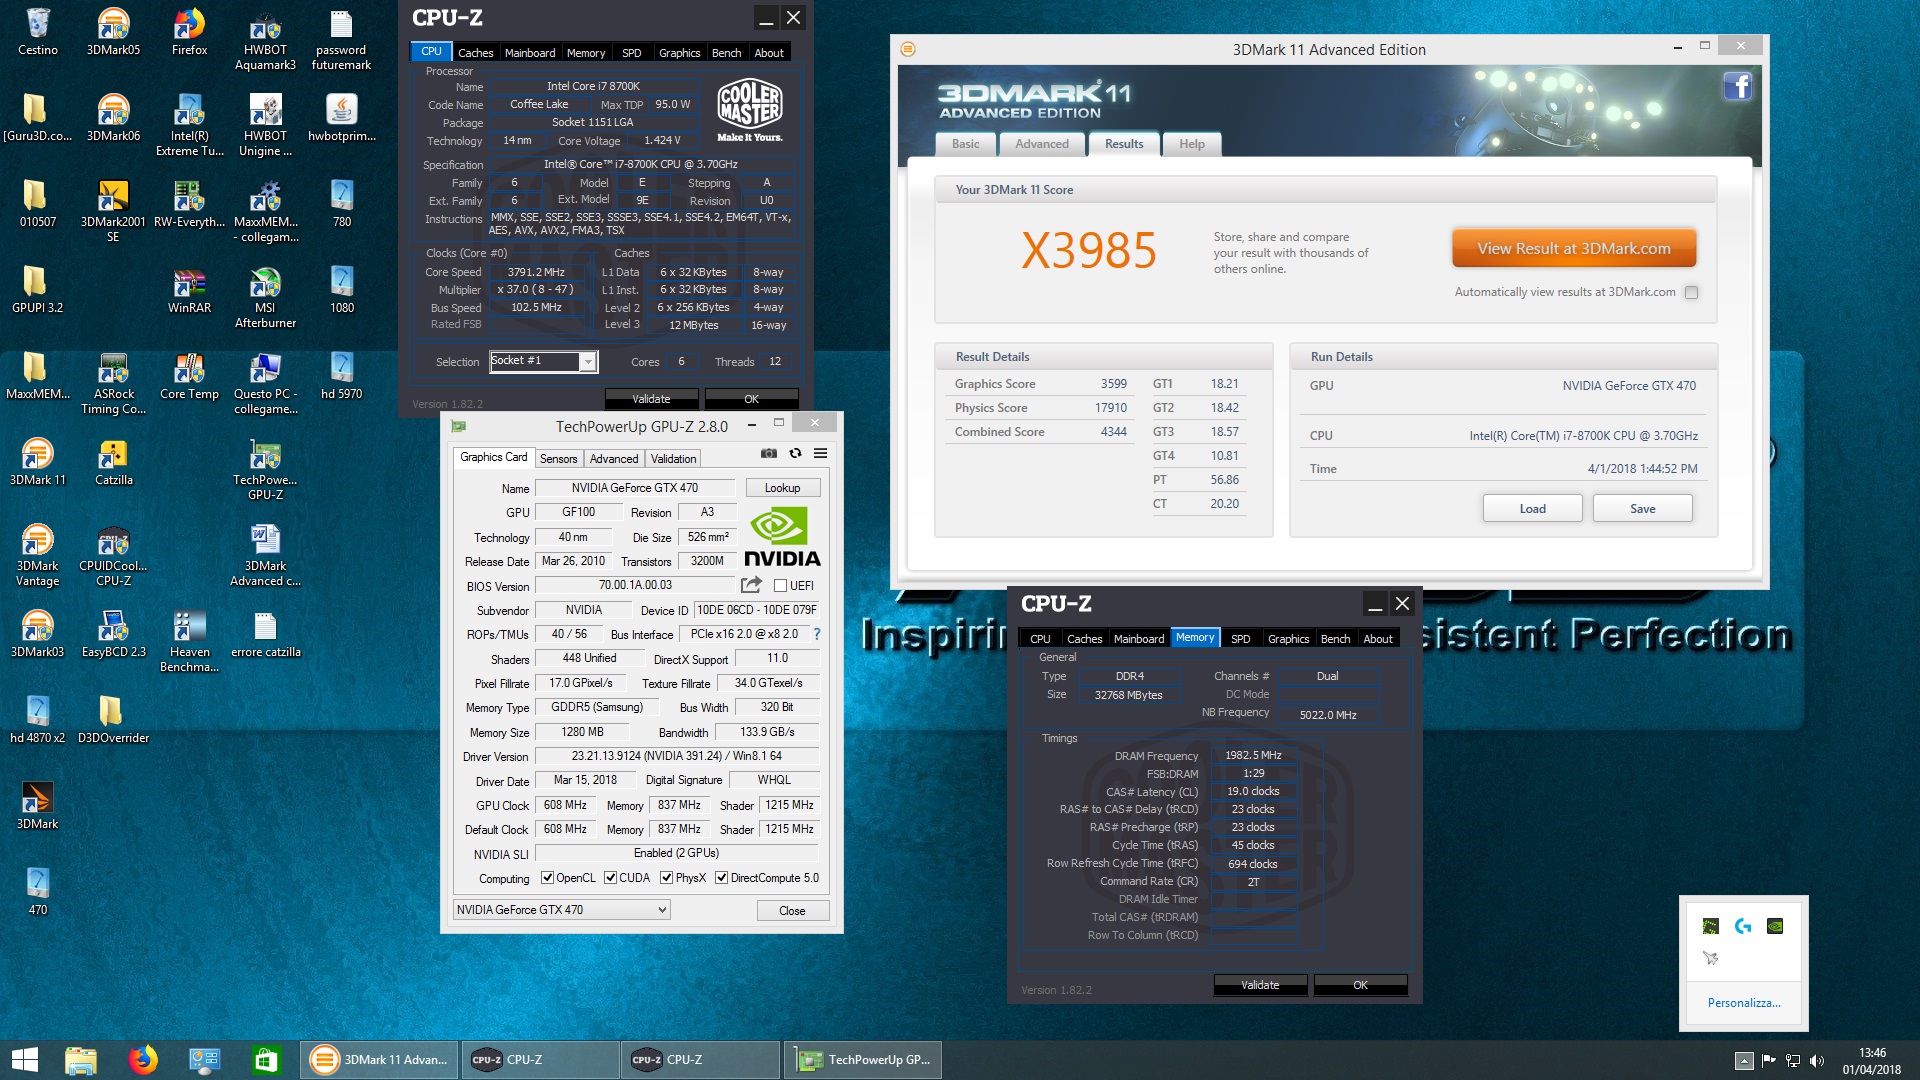This screenshot has width=1920, height=1080.
Task: Click GPU-Z refresh icon
Action: (795, 454)
